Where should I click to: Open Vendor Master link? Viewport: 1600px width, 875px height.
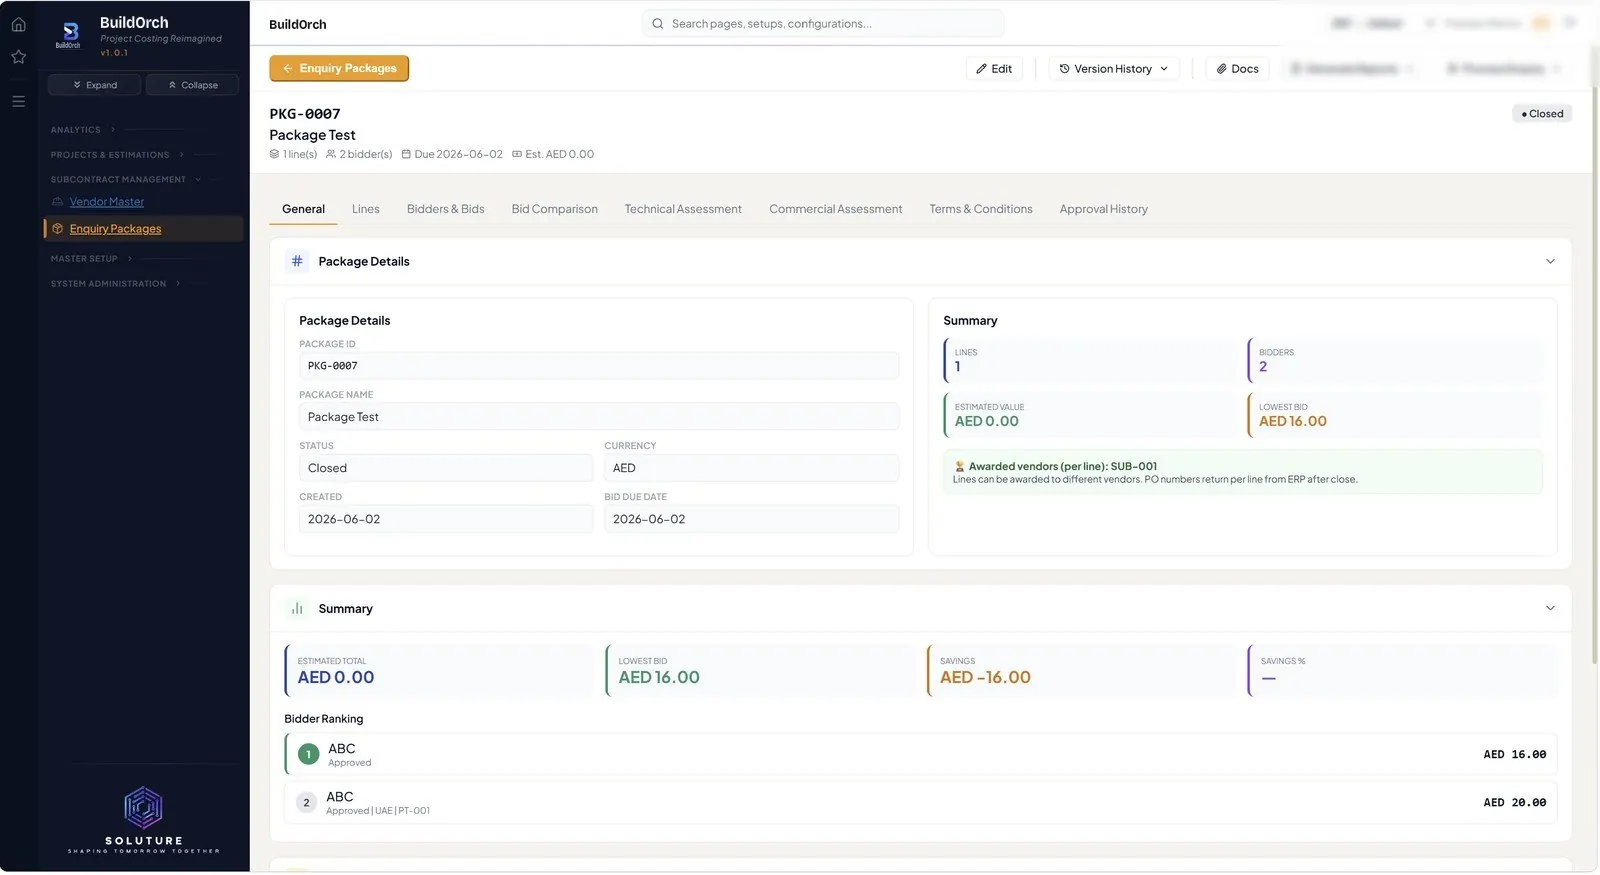107,202
